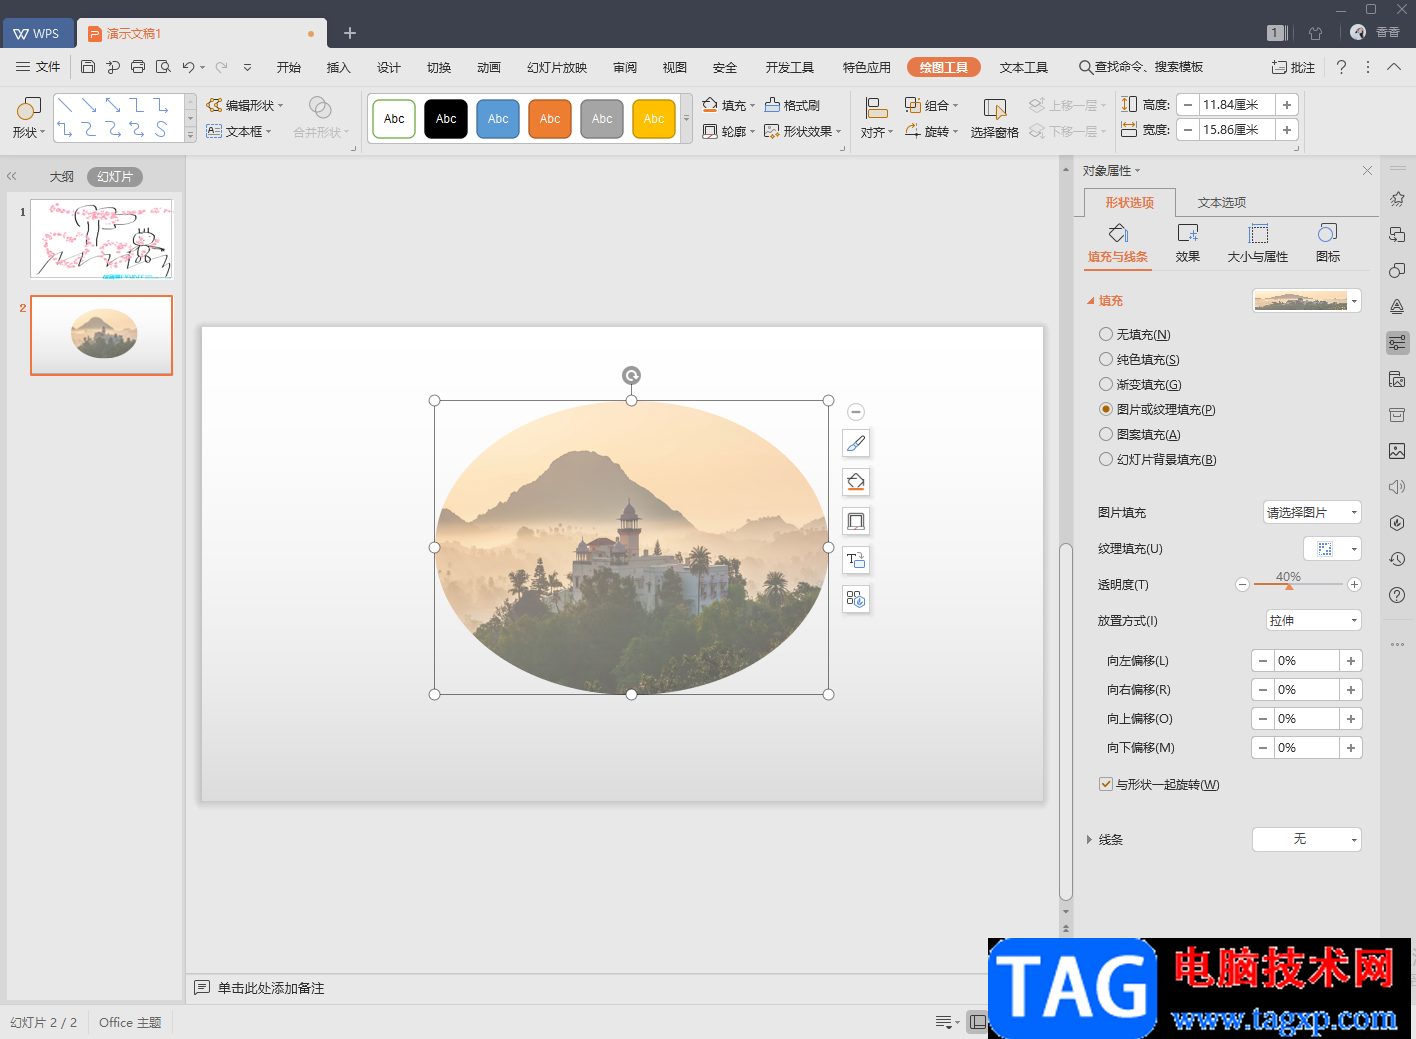
Task: Open texture fill dropdown
Action: (1332, 548)
